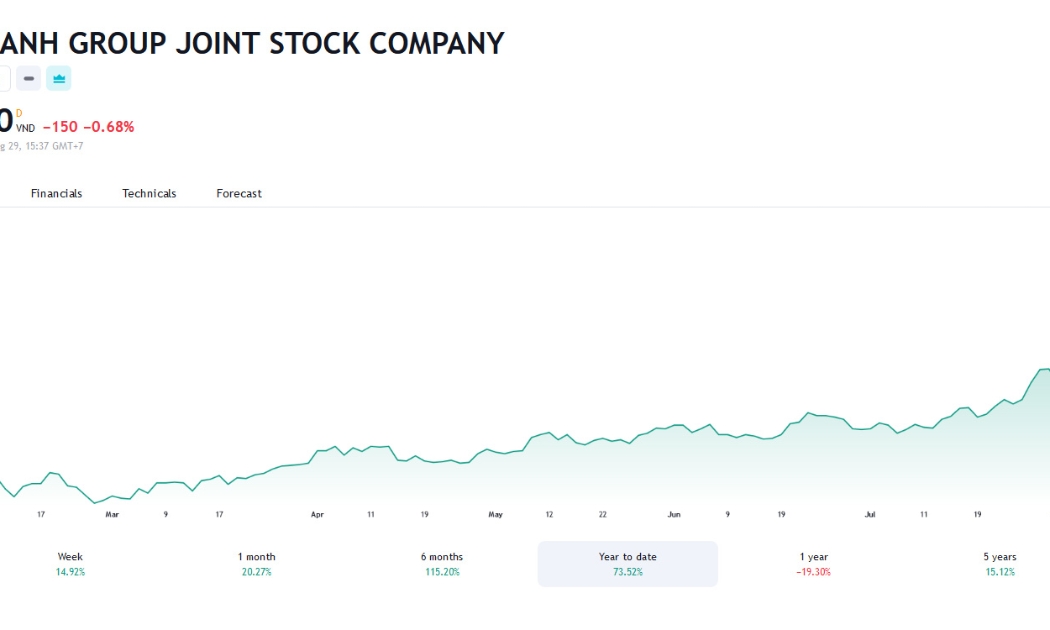Click the Jun label on the chart axis
The width and height of the screenshot is (1050, 630).
[x=674, y=514]
